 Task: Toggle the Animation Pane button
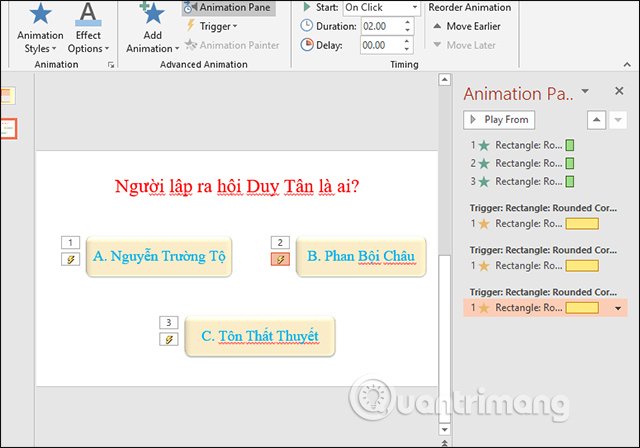click(228, 7)
